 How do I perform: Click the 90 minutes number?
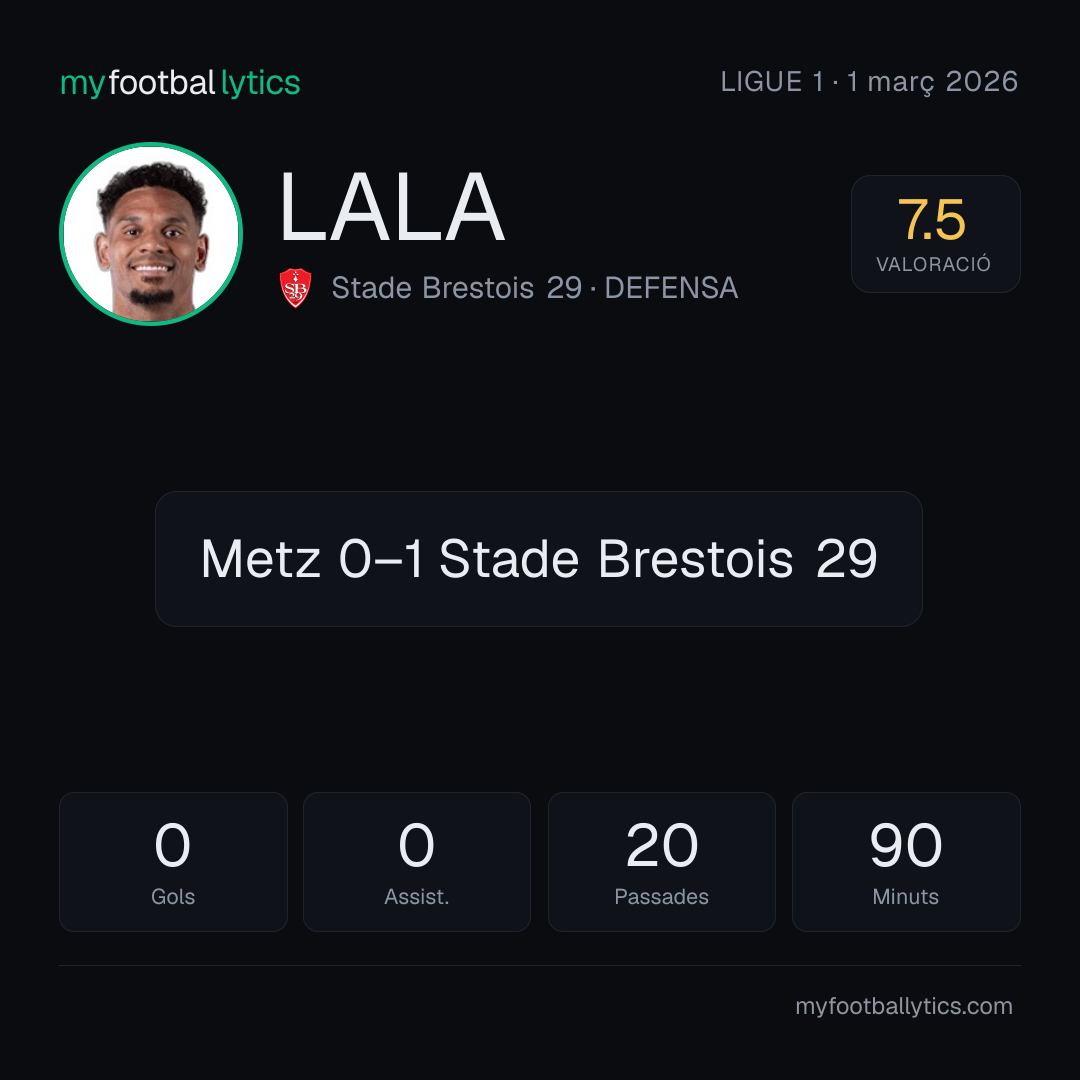tap(906, 845)
